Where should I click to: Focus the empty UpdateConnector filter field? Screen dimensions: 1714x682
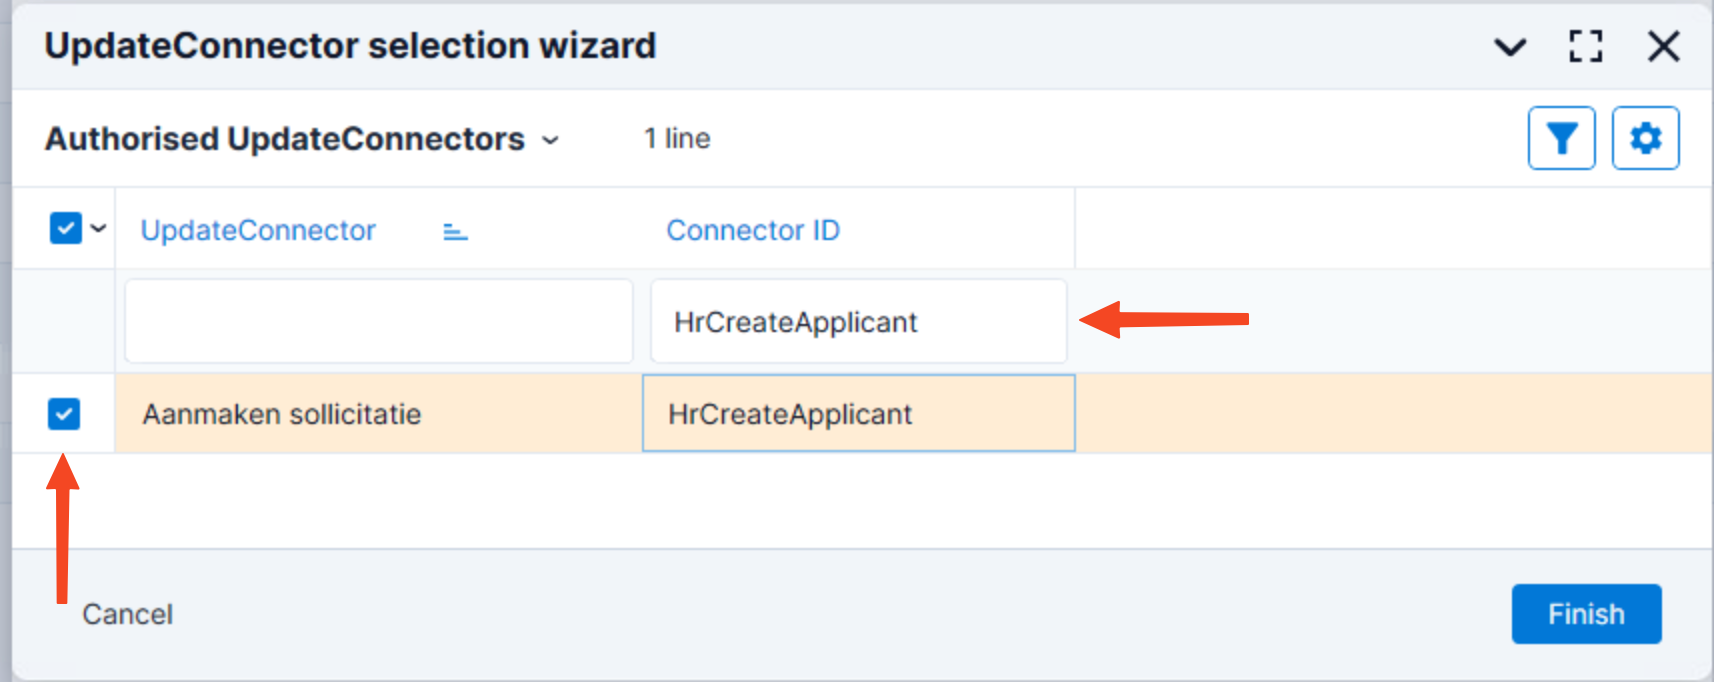[378, 321]
